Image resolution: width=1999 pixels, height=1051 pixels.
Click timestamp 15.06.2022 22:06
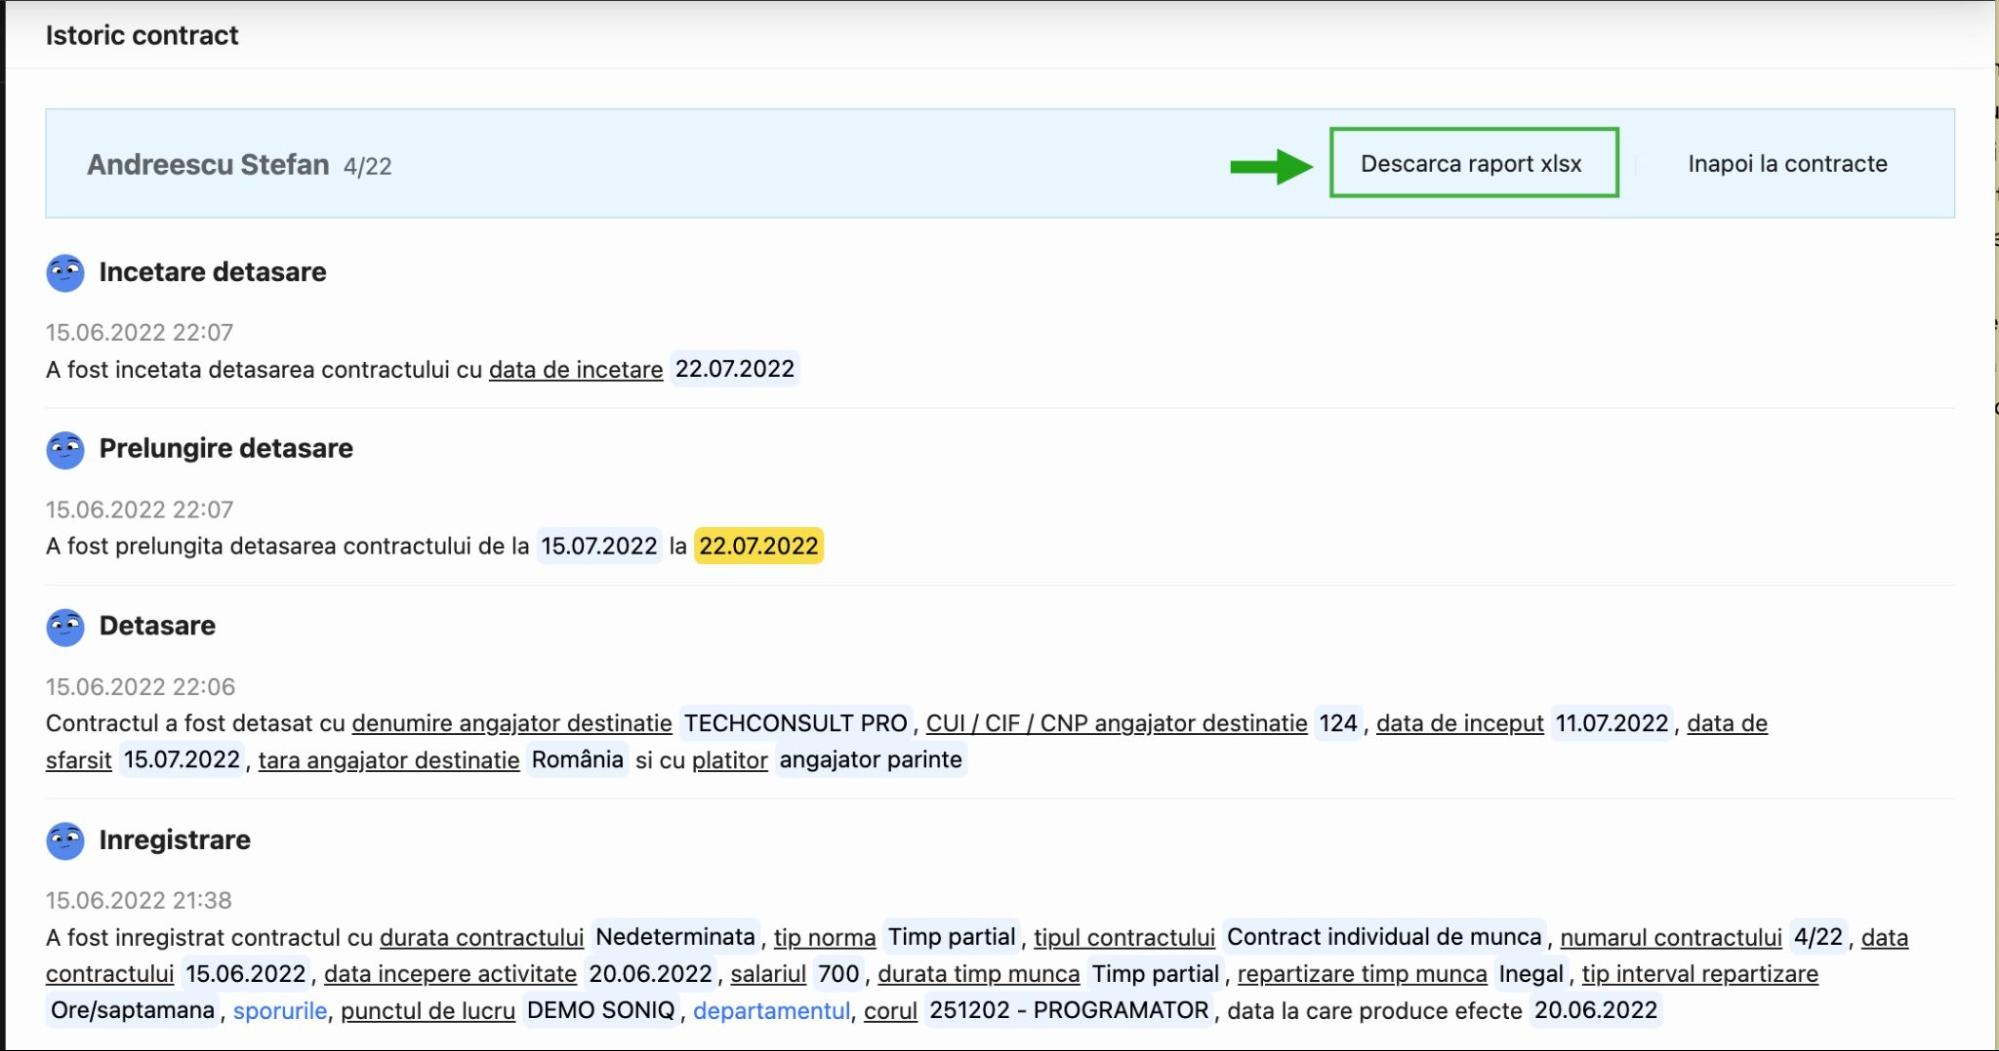140,687
